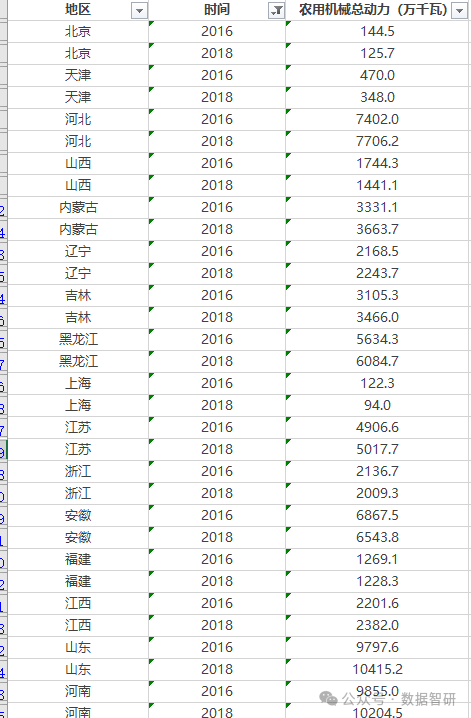Select the 北京 cell in the 2016 row
The width and height of the screenshot is (471, 718).
[x=78, y=32]
